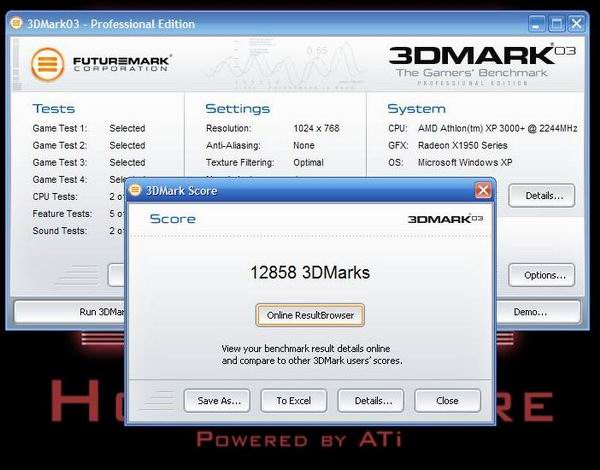Click the Futuremark orange logo icon
This screenshot has height=470, width=600.
pyautogui.click(x=48, y=64)
